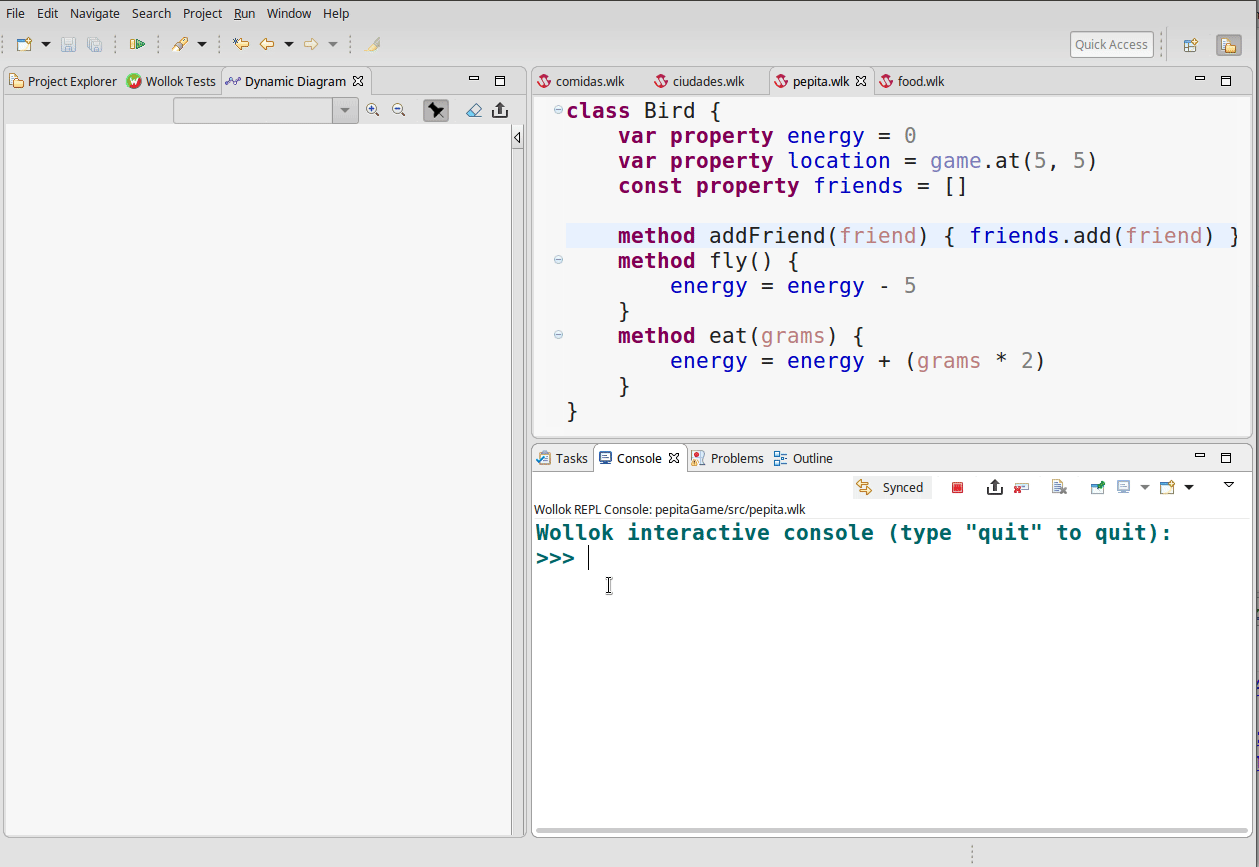The height and width of the screenshot is (867, 1259).
Task: Open the Window menu
Action: pos(289,13)
